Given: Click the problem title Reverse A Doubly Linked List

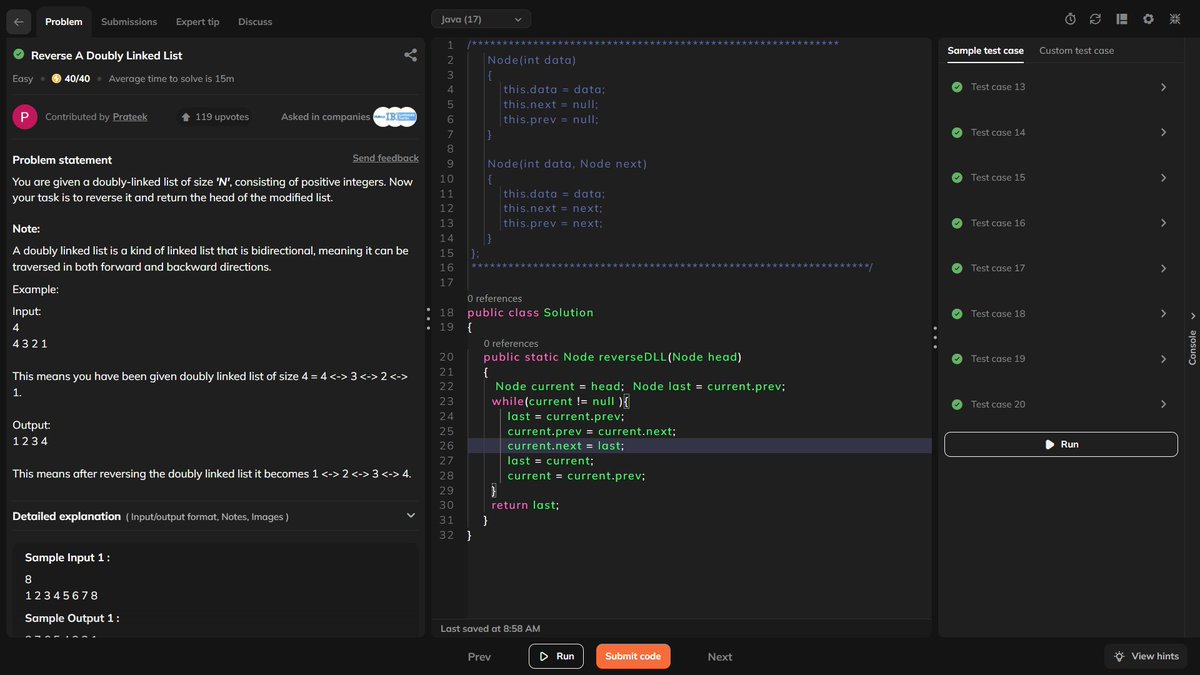Looking at the screenshot, I should 106,56.
